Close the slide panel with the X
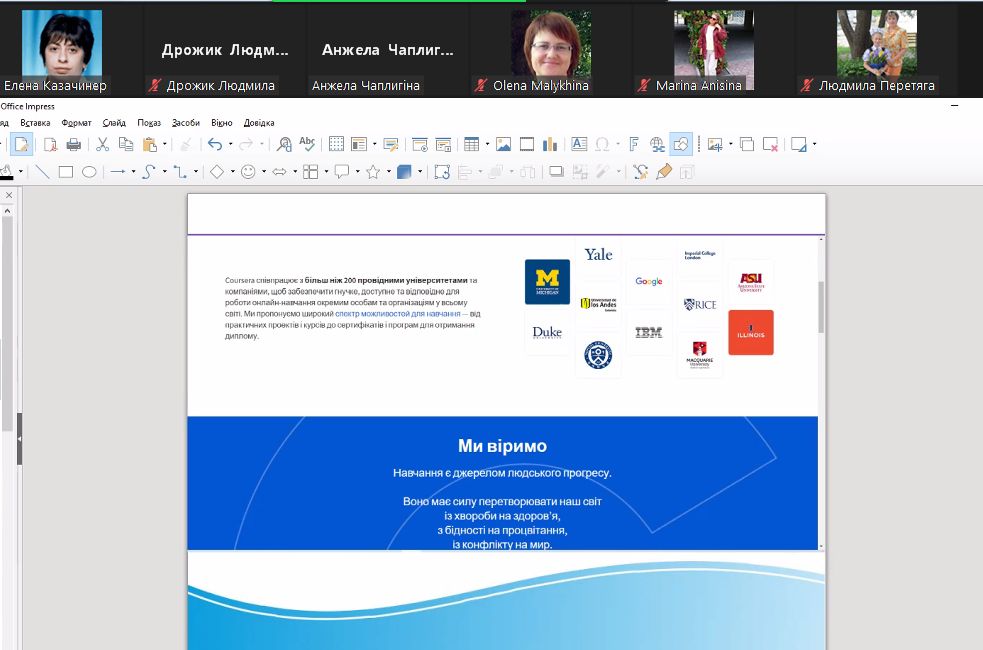This screenshot has height=650, width=983. point(9,195)
